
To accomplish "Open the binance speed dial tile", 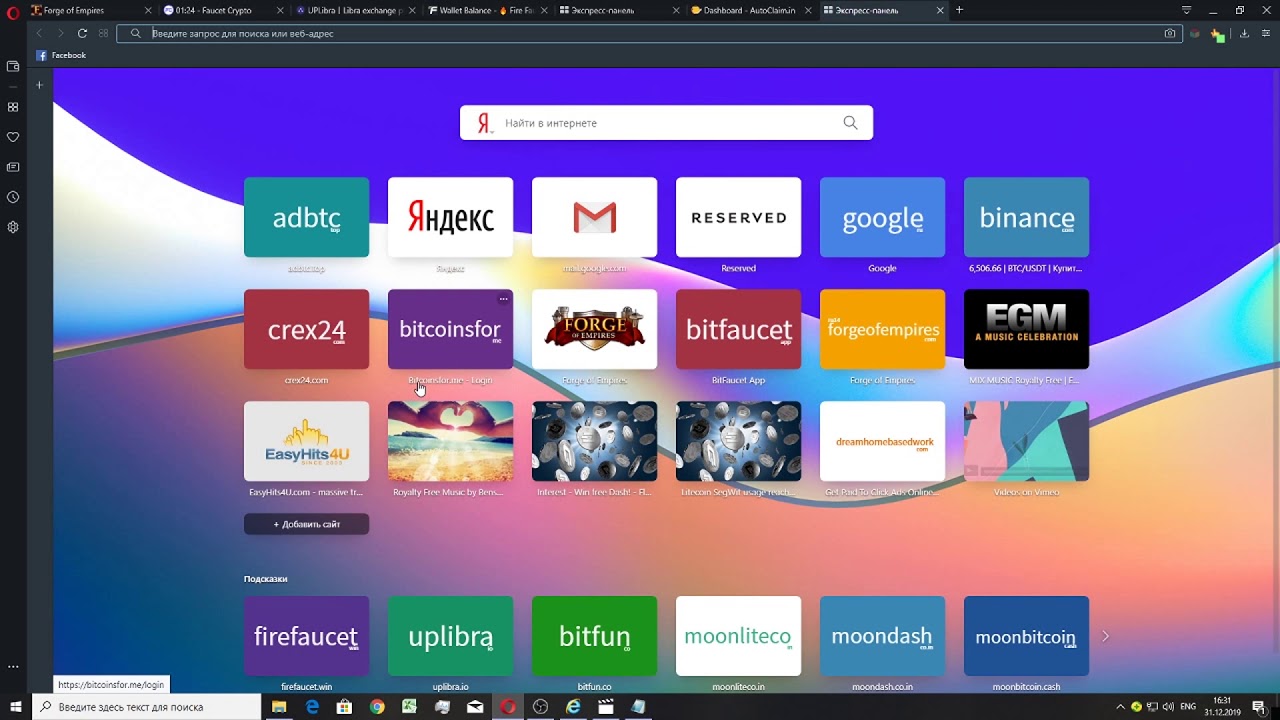I will click(1026, 217).
